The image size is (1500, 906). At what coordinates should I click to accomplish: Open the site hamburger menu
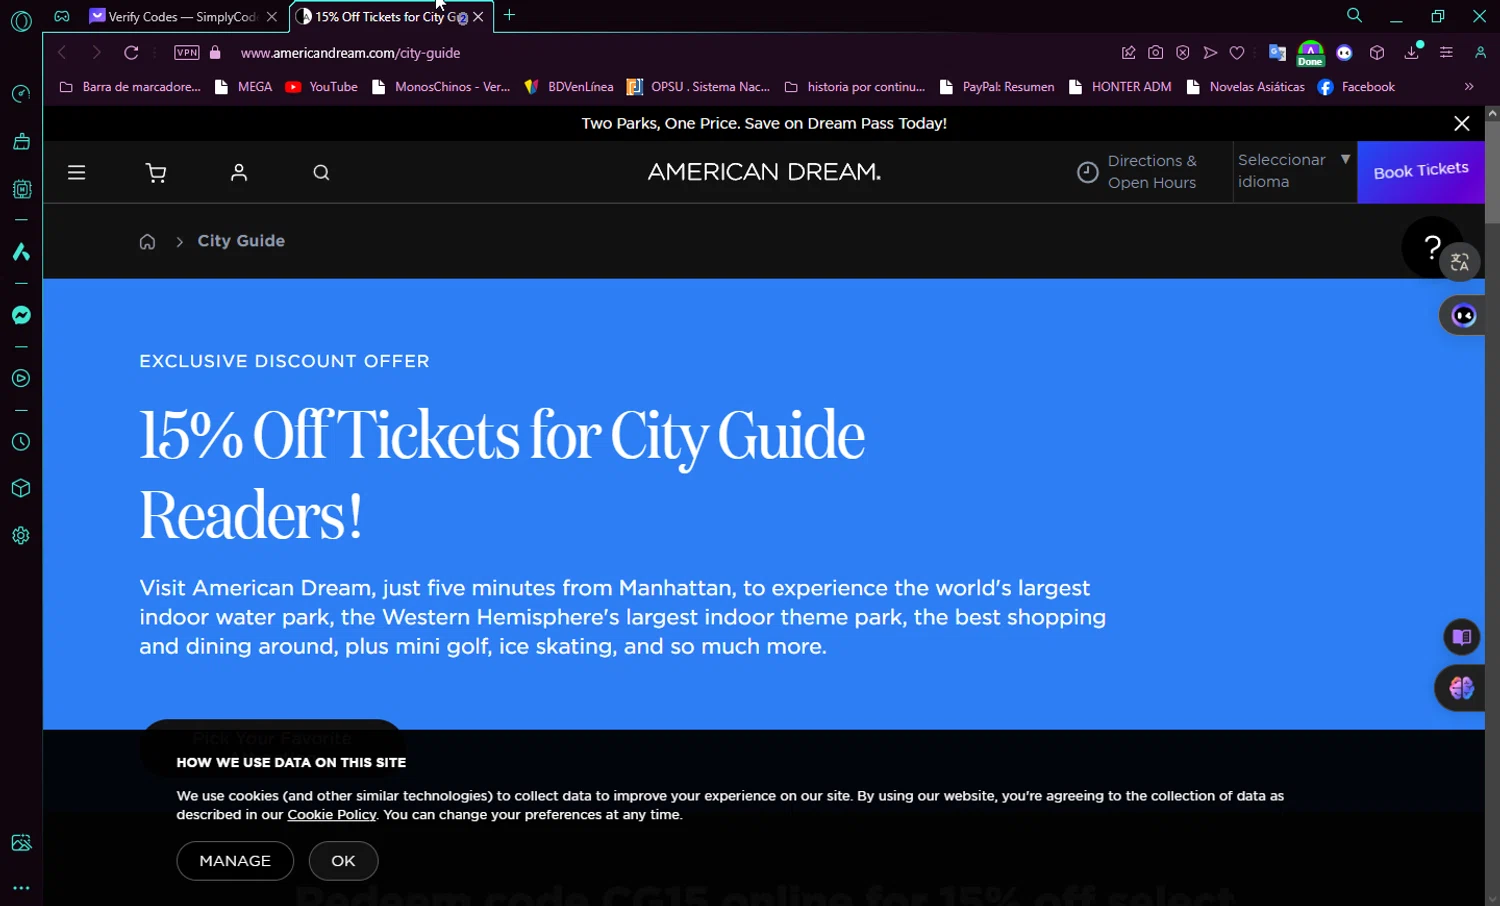(76, 173)
